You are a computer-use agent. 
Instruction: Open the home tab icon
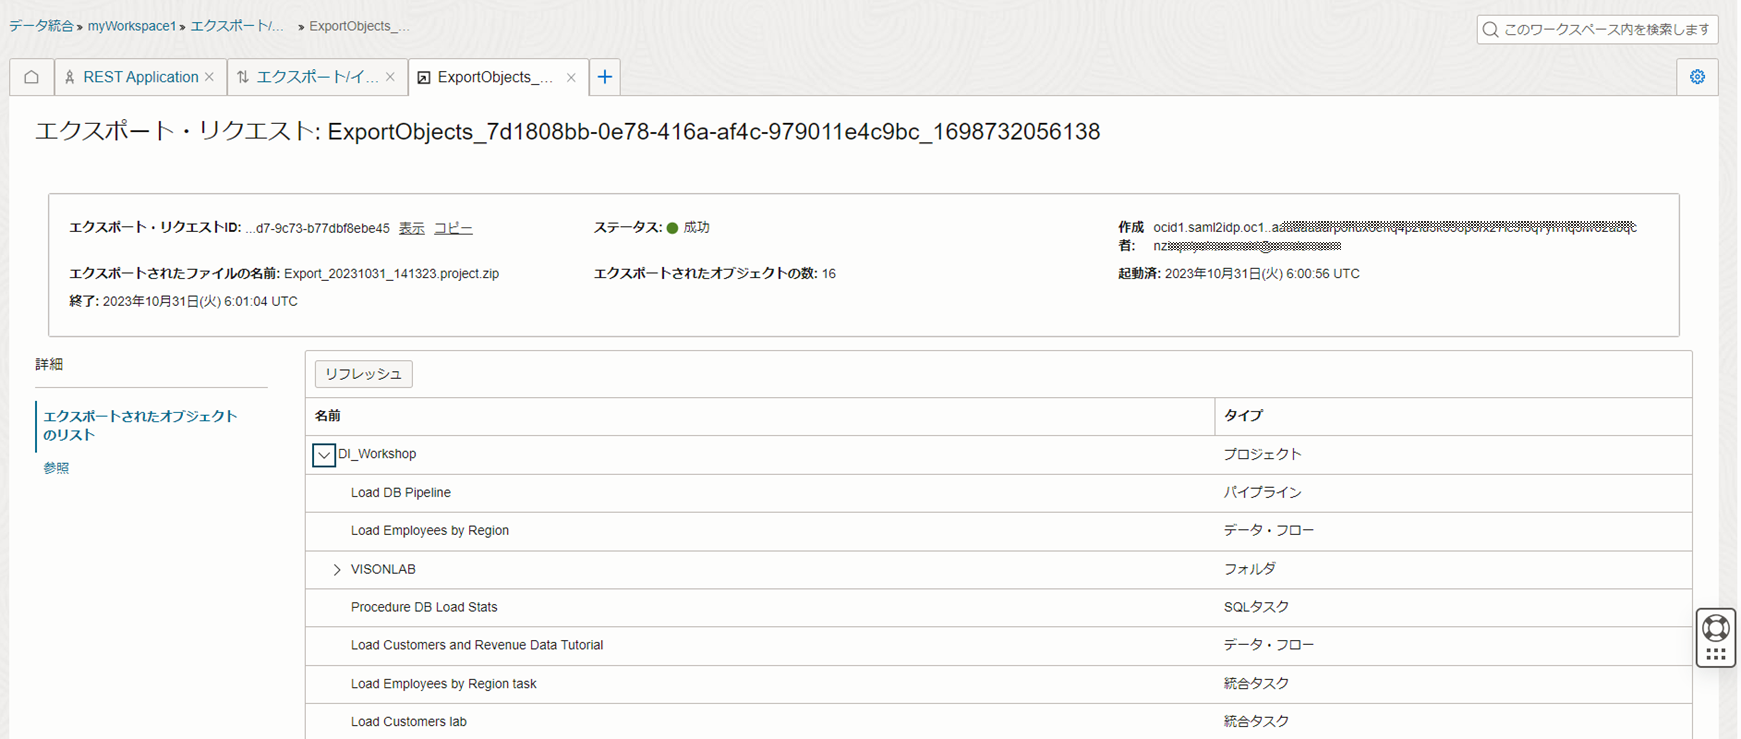coord(32,77)
